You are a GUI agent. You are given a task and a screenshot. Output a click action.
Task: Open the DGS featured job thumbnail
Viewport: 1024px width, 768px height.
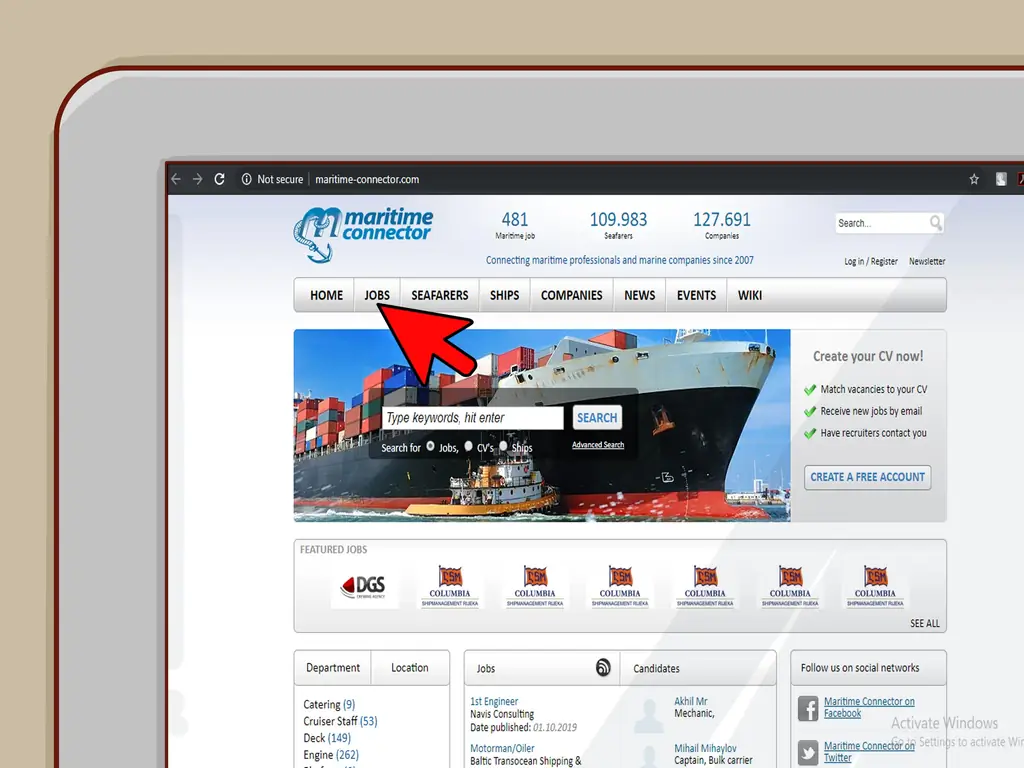click(364, 587)
